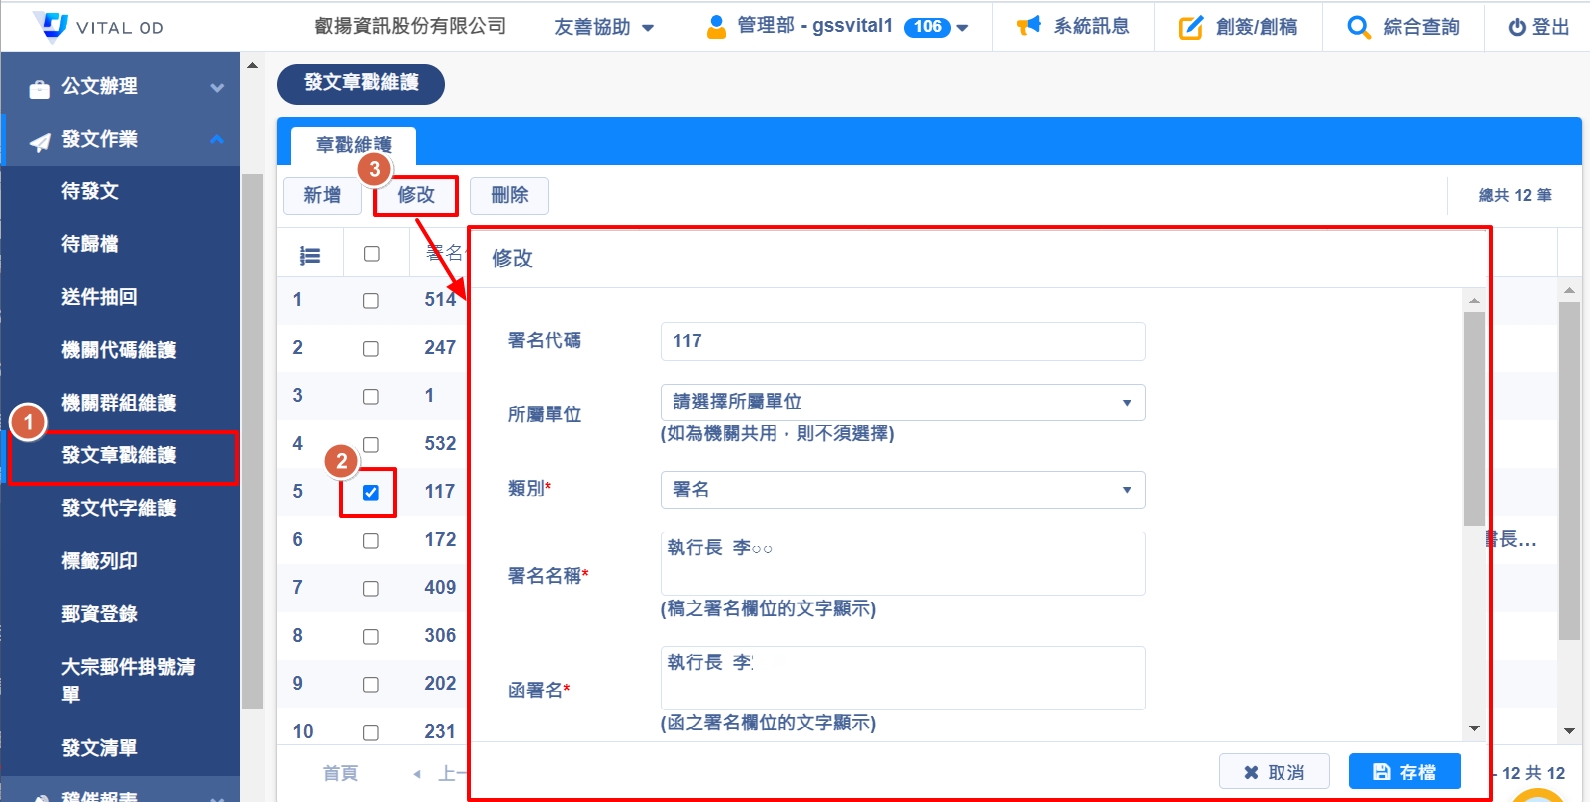Expand the 友善協助 dropdown menu
The width and height of the screenshot is (1590, 802).
pyautogui.click(x=604, y=27)
